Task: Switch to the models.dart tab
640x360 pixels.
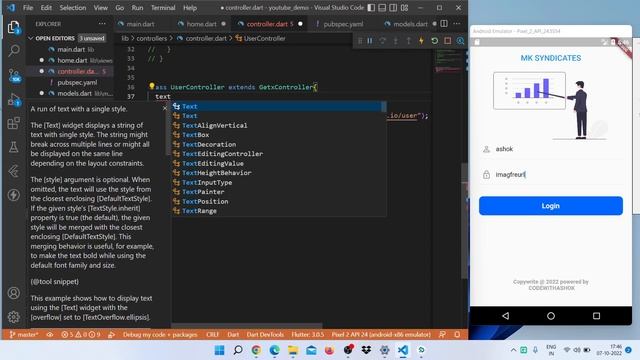Action: point(410,24)
